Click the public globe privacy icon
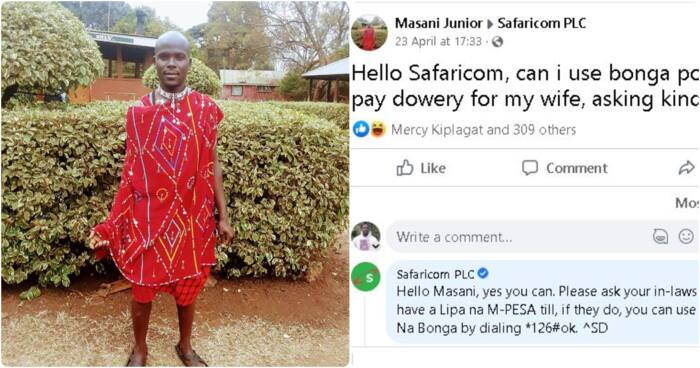700x368 pixels. (497, 42)
